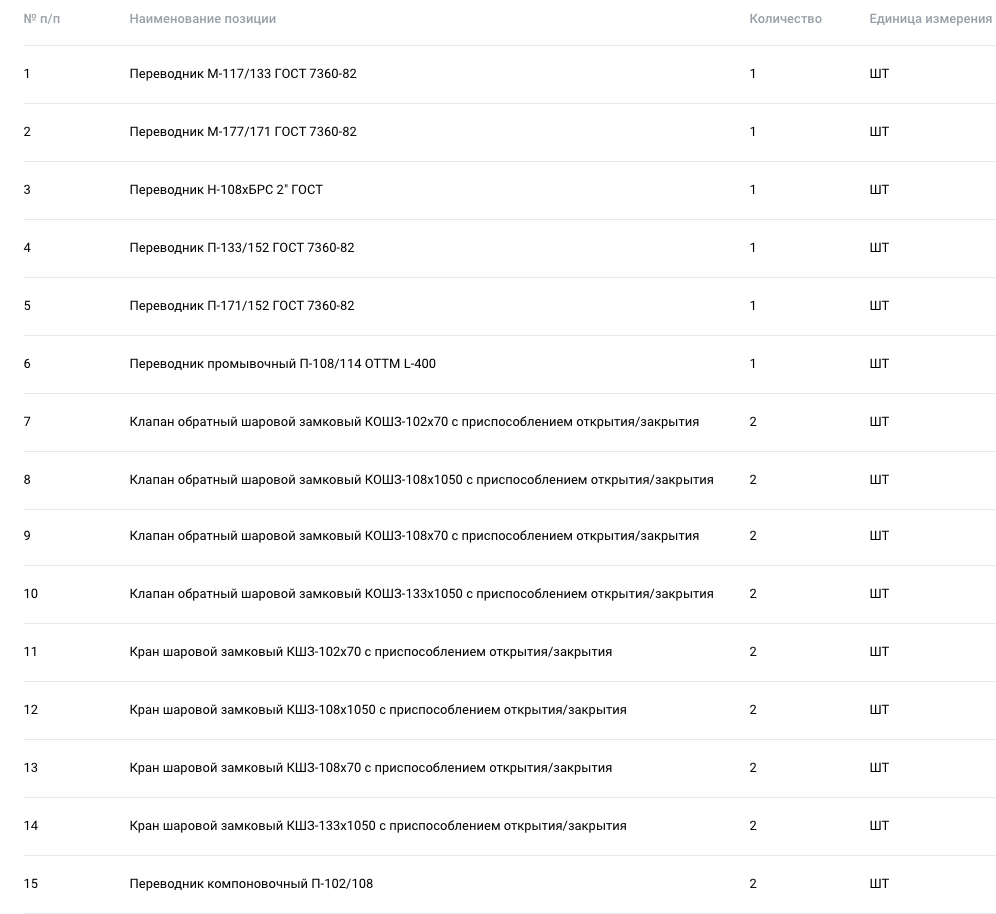Click valve item name КОШЗ-102х70
Screen dimensions: 996x914
tap(414, 422)
